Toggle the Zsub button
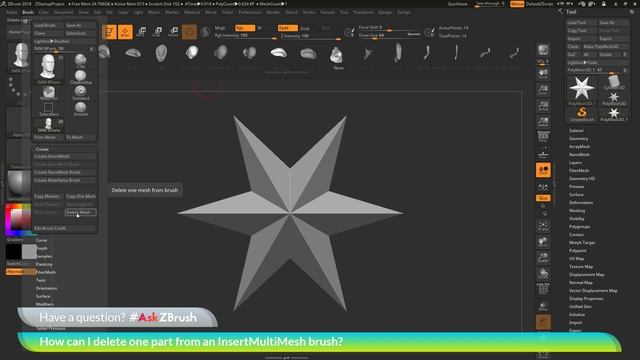 305,28
